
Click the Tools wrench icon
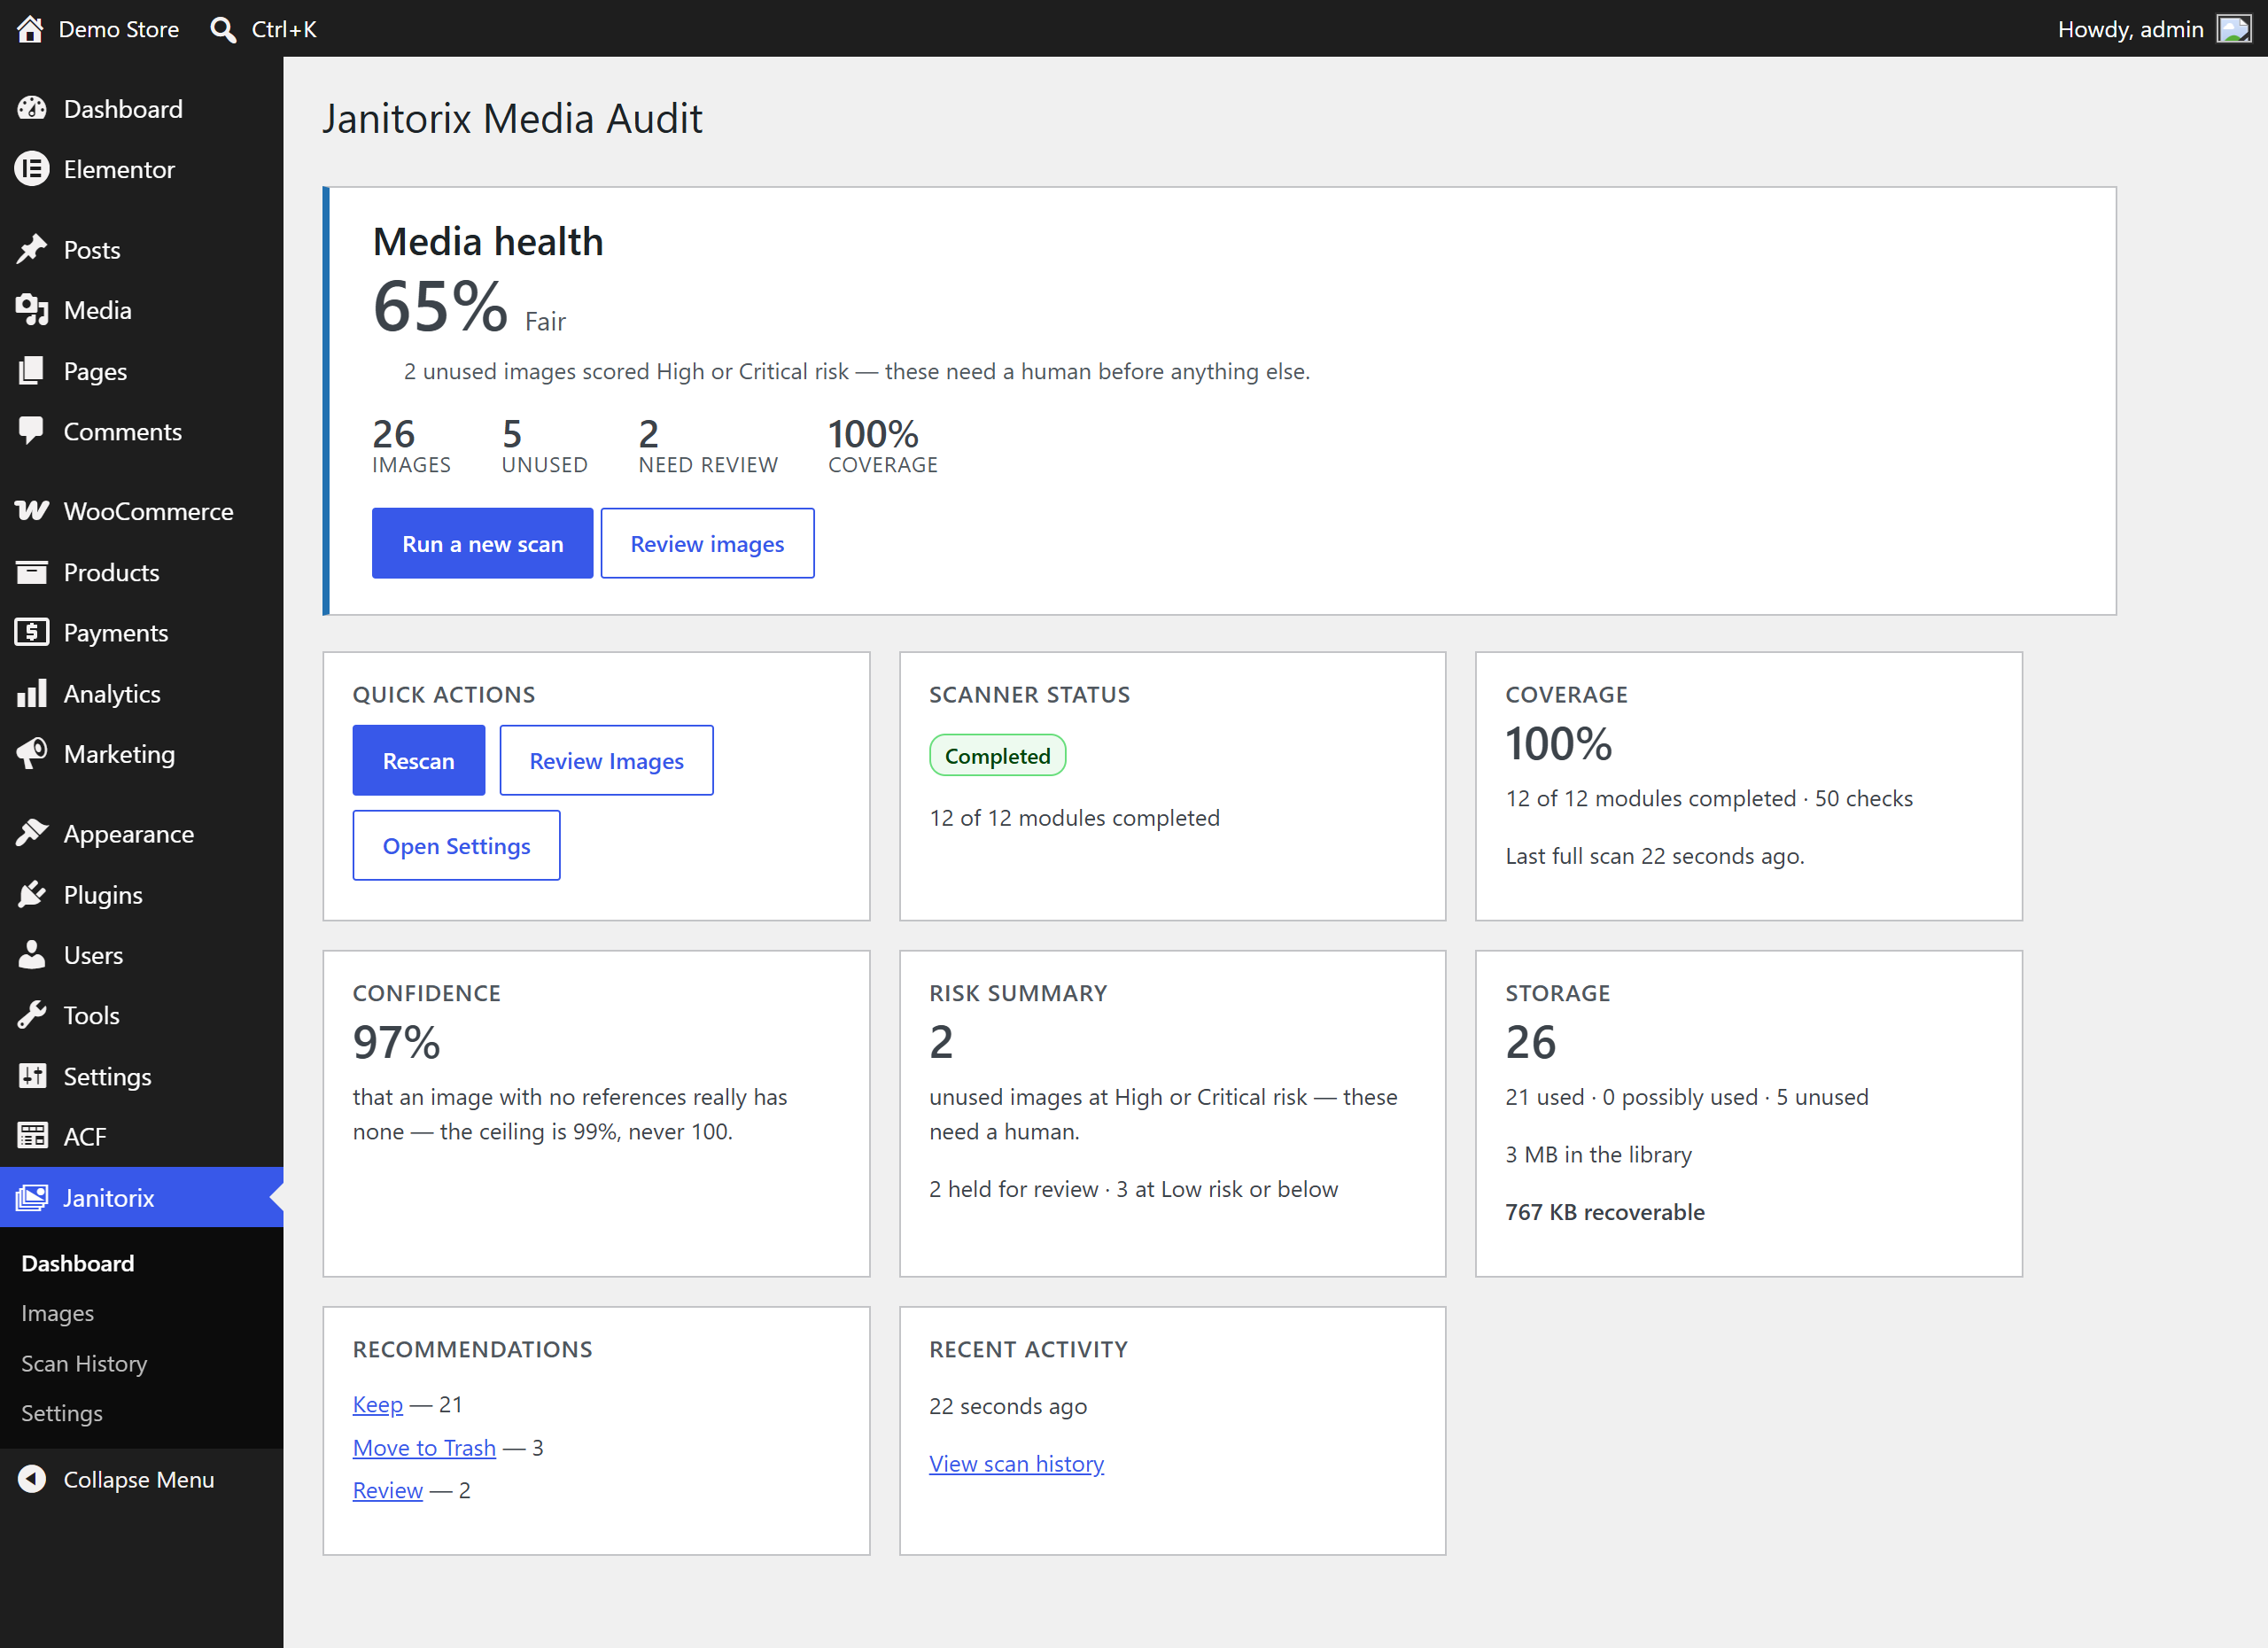[x=32, y=1015]
